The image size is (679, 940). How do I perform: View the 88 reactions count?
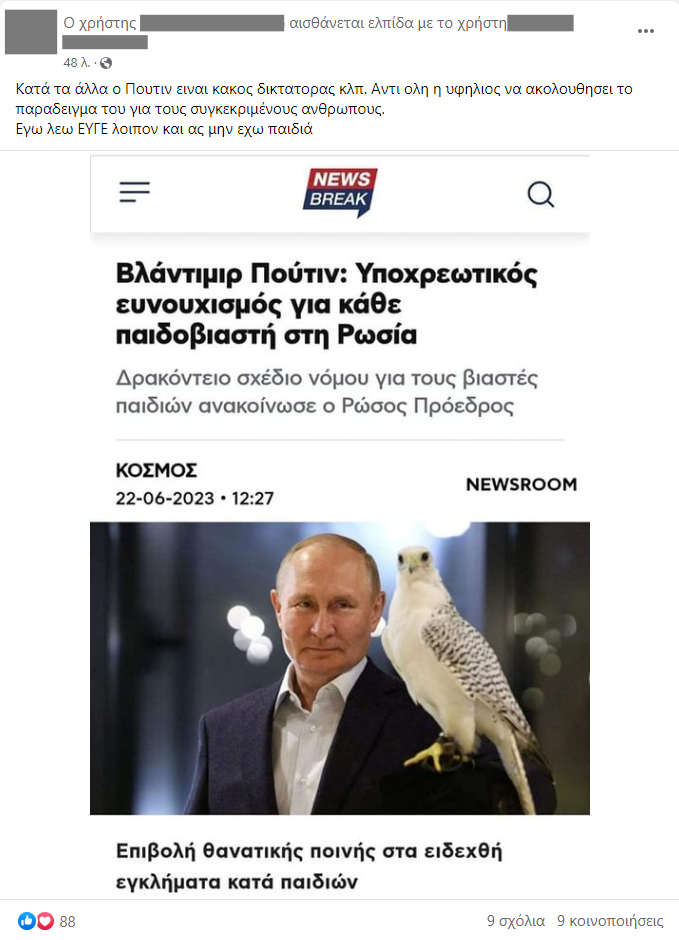tap(68, 921)
